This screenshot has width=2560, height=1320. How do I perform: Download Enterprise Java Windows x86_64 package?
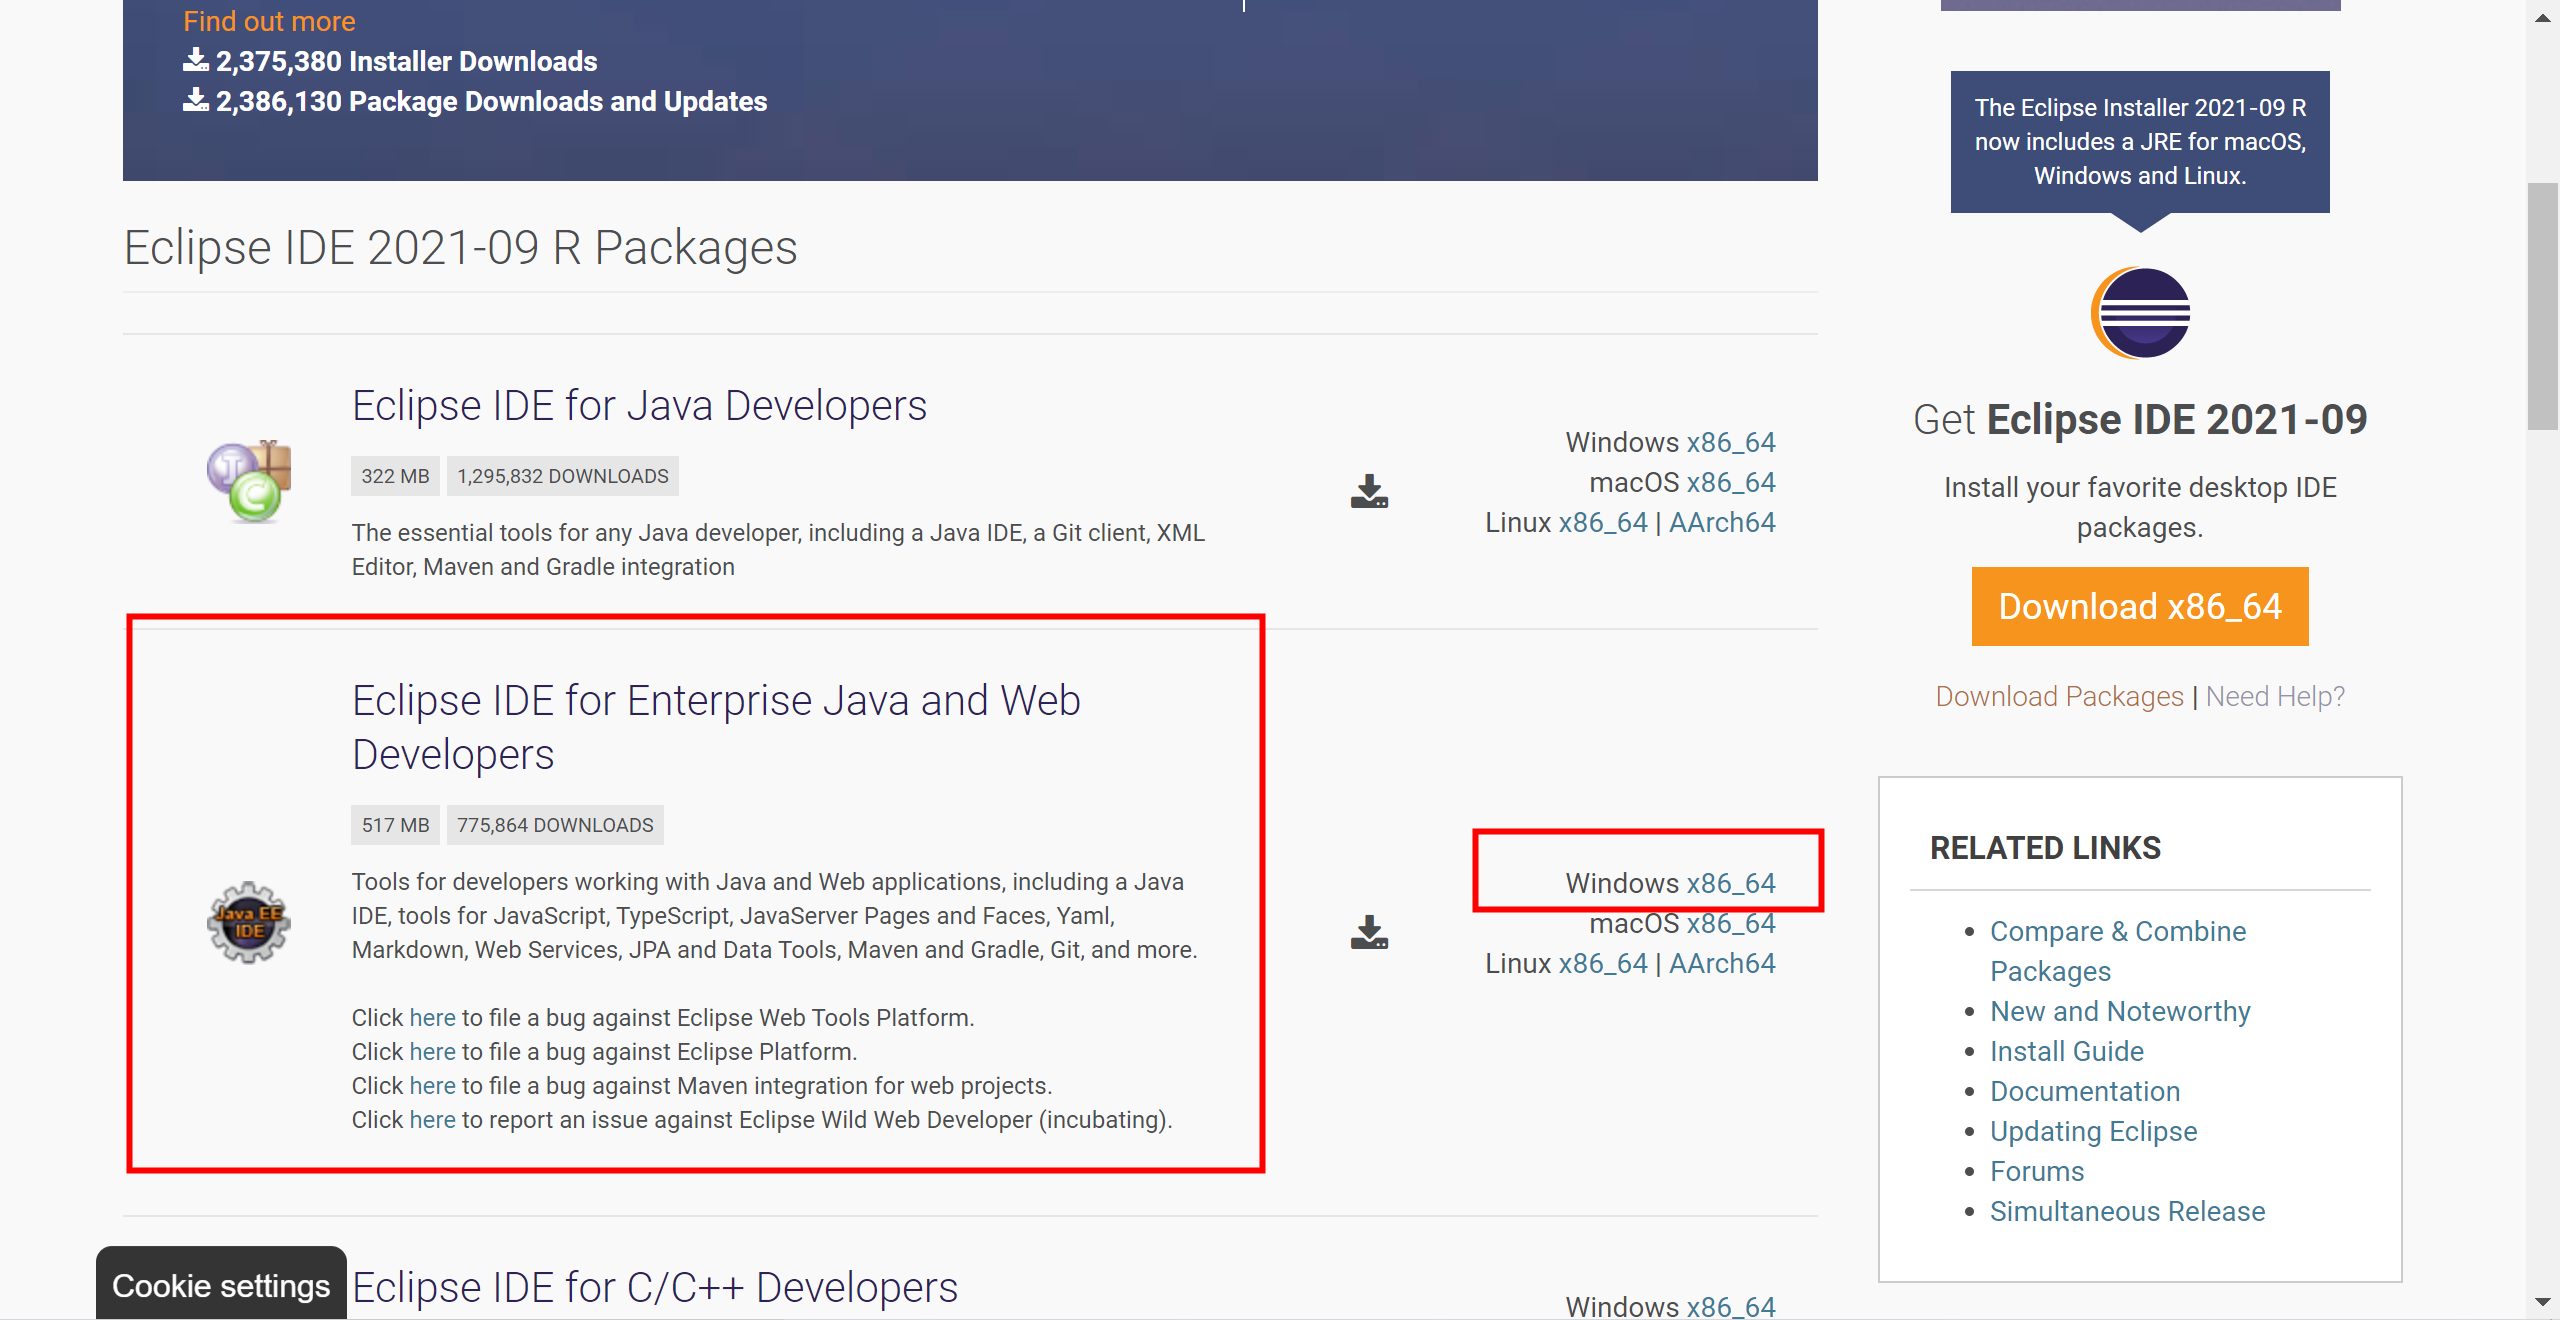[1731, 883]
